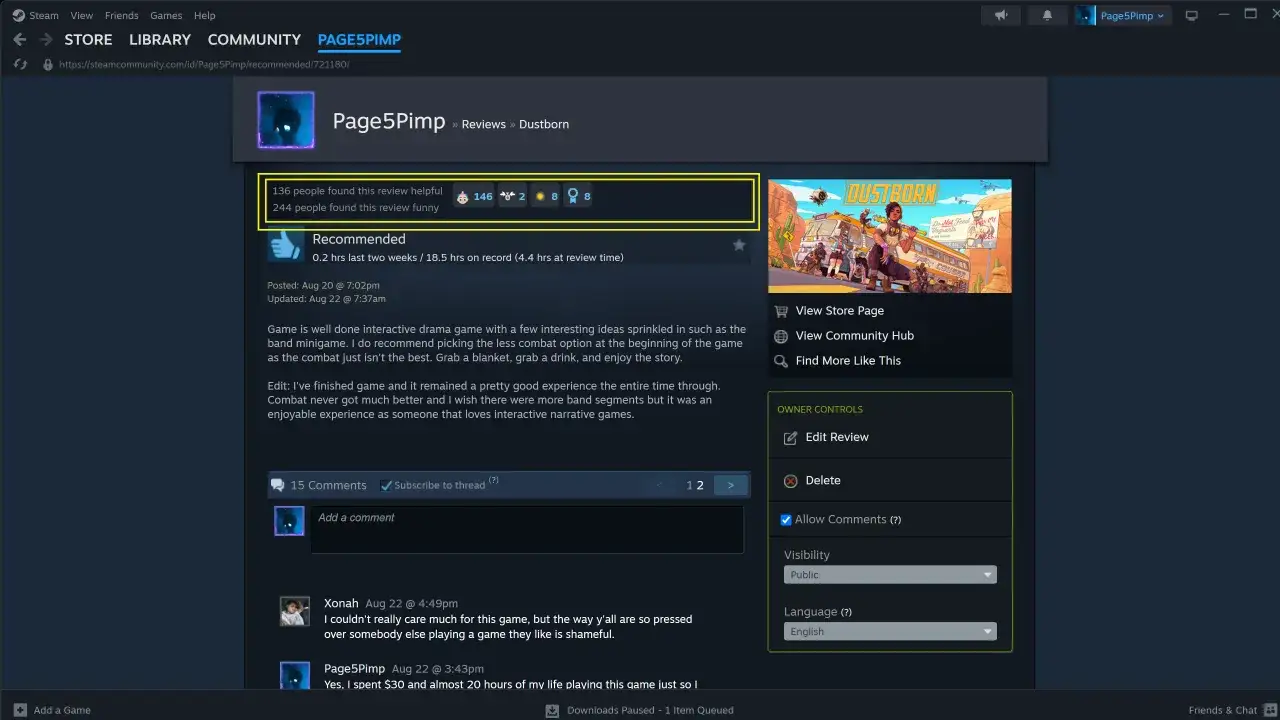Enter Big Picture mode
Screen dimensions: 1280x720
[1191, 15]
